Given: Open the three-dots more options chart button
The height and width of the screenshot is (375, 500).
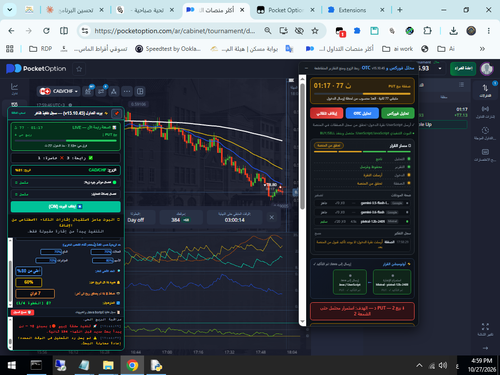Looking at the screenshot, I should 127,91.
